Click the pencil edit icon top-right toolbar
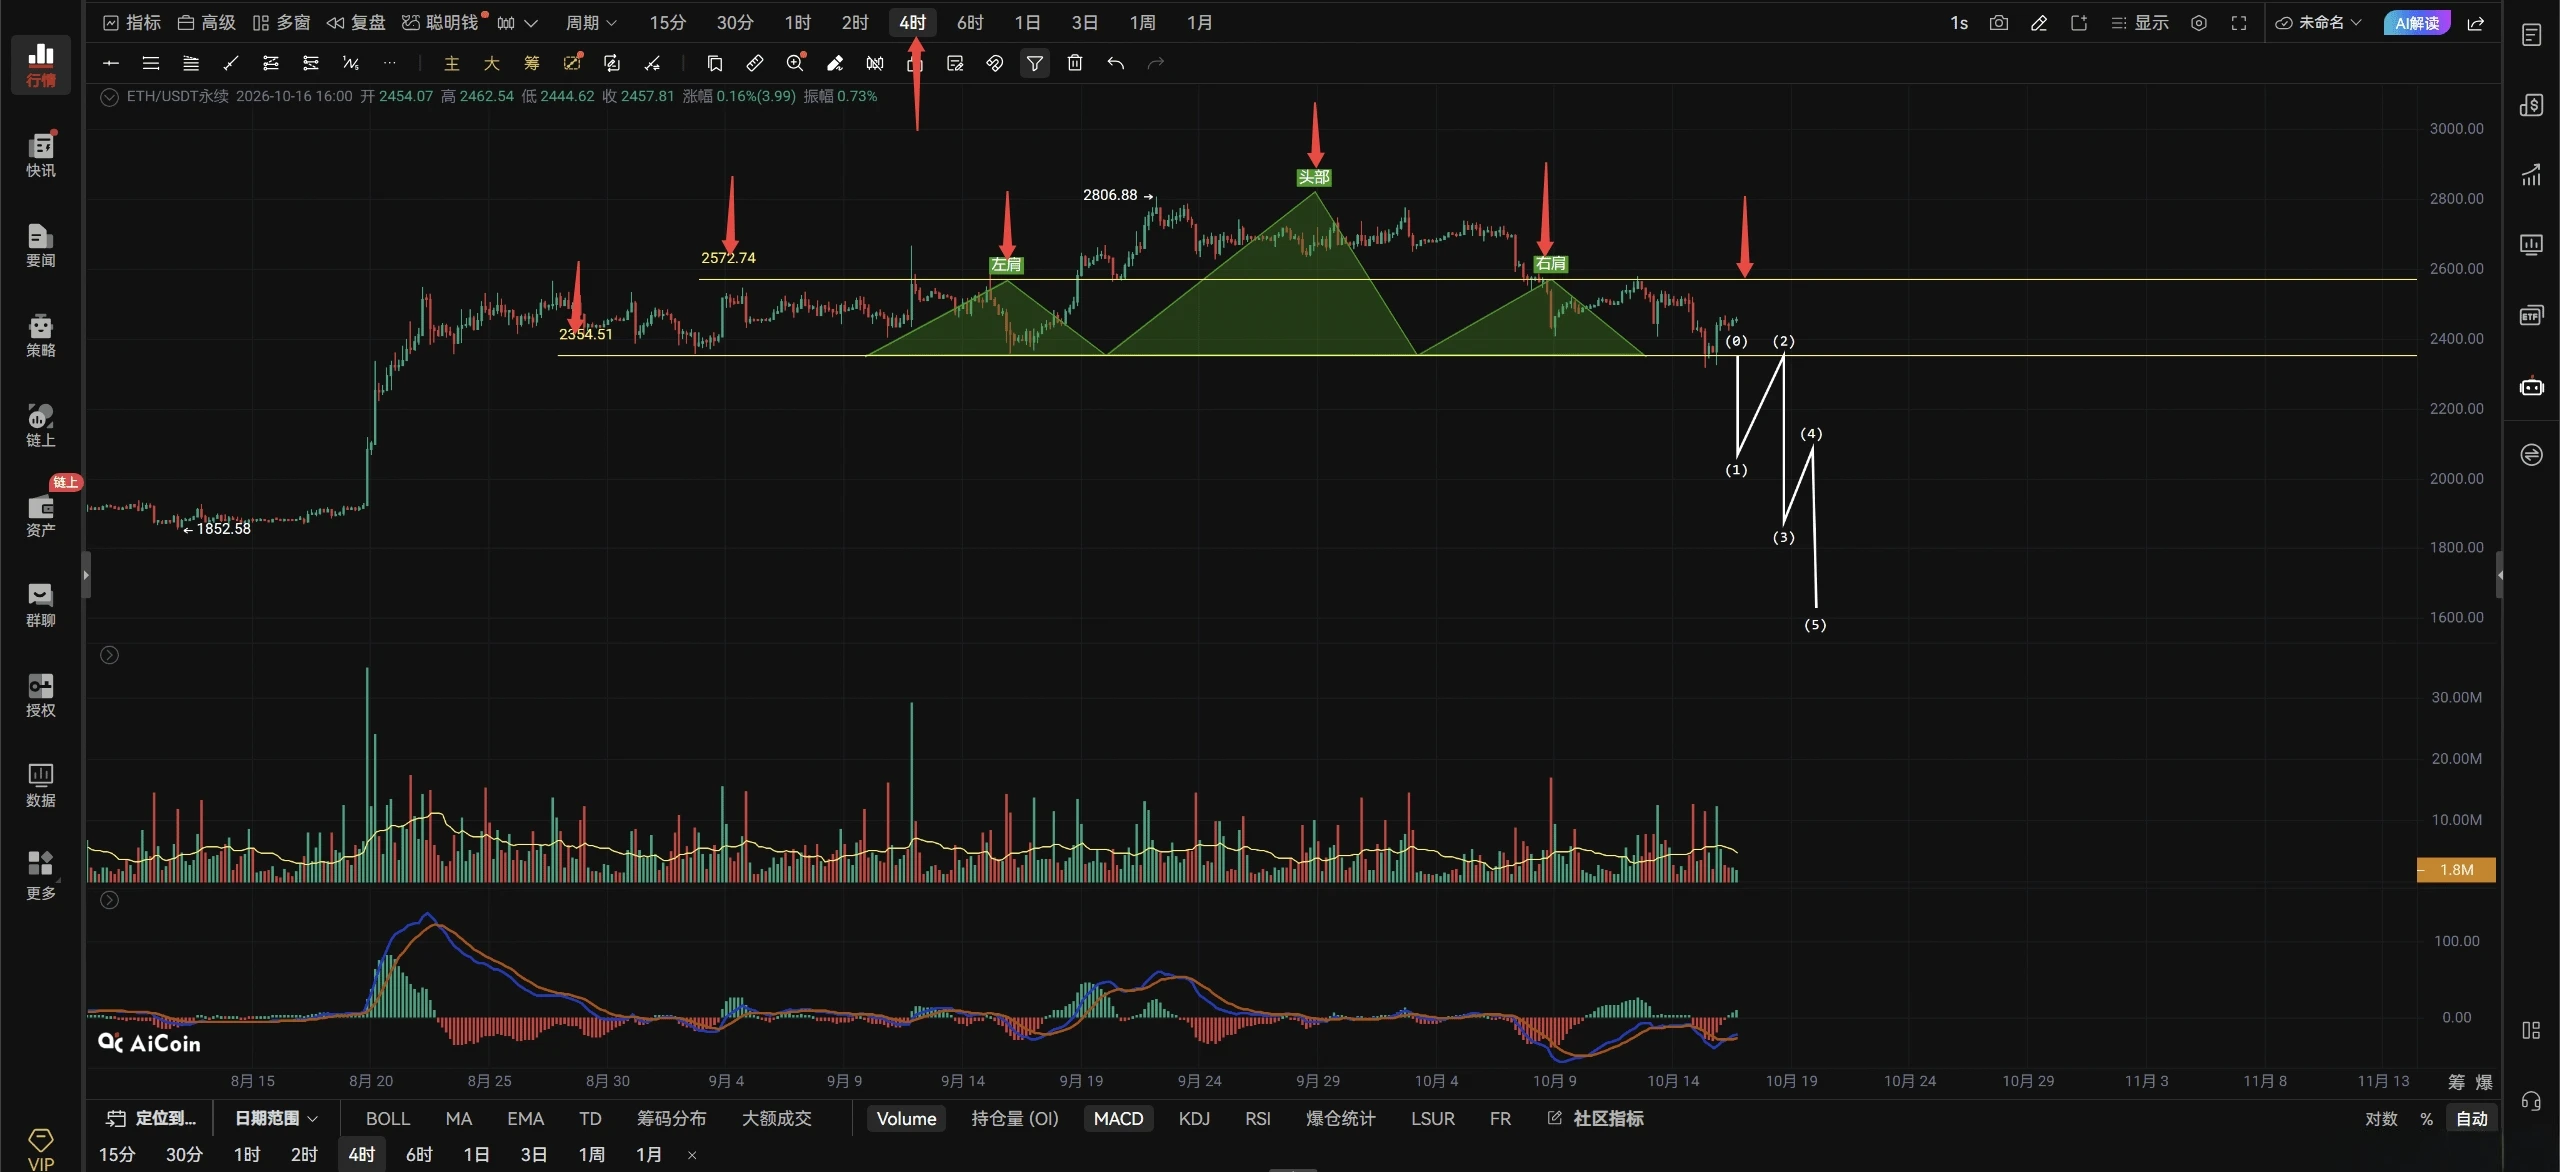 [2039, 23]
